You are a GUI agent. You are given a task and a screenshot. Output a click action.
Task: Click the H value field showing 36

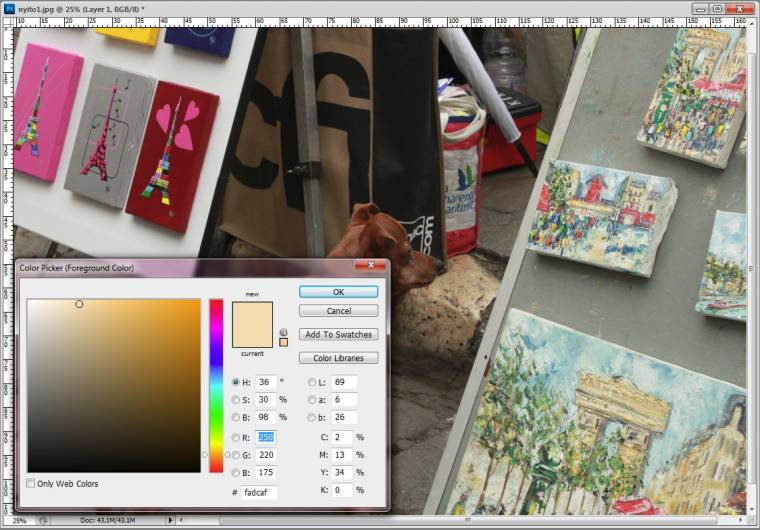(x=266, y=382)
